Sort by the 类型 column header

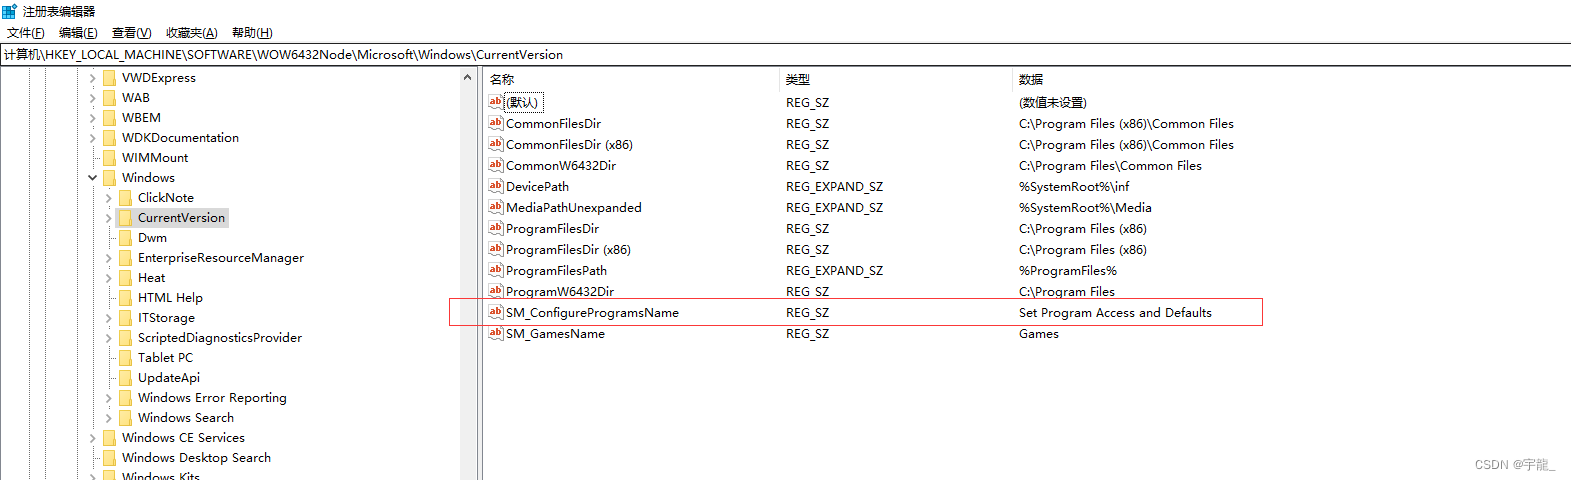[895, 80]
